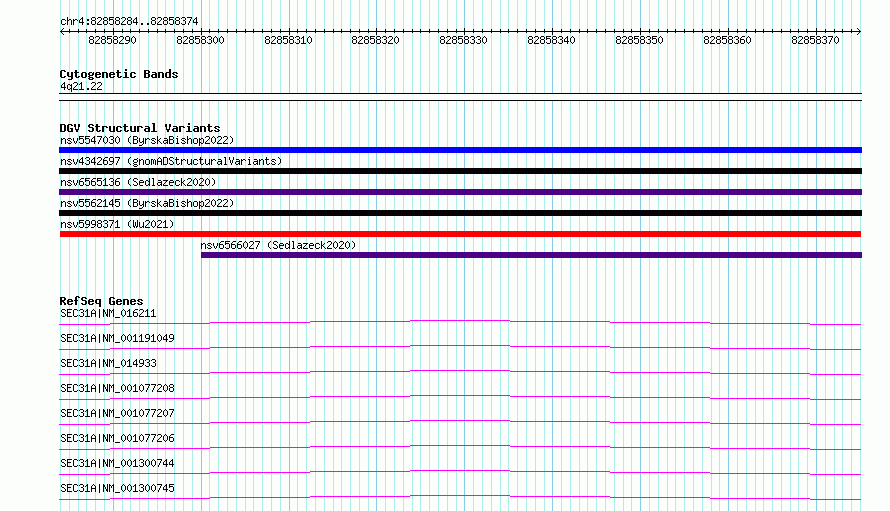Click the 82858340 ruler coordinate

(552, 40)
